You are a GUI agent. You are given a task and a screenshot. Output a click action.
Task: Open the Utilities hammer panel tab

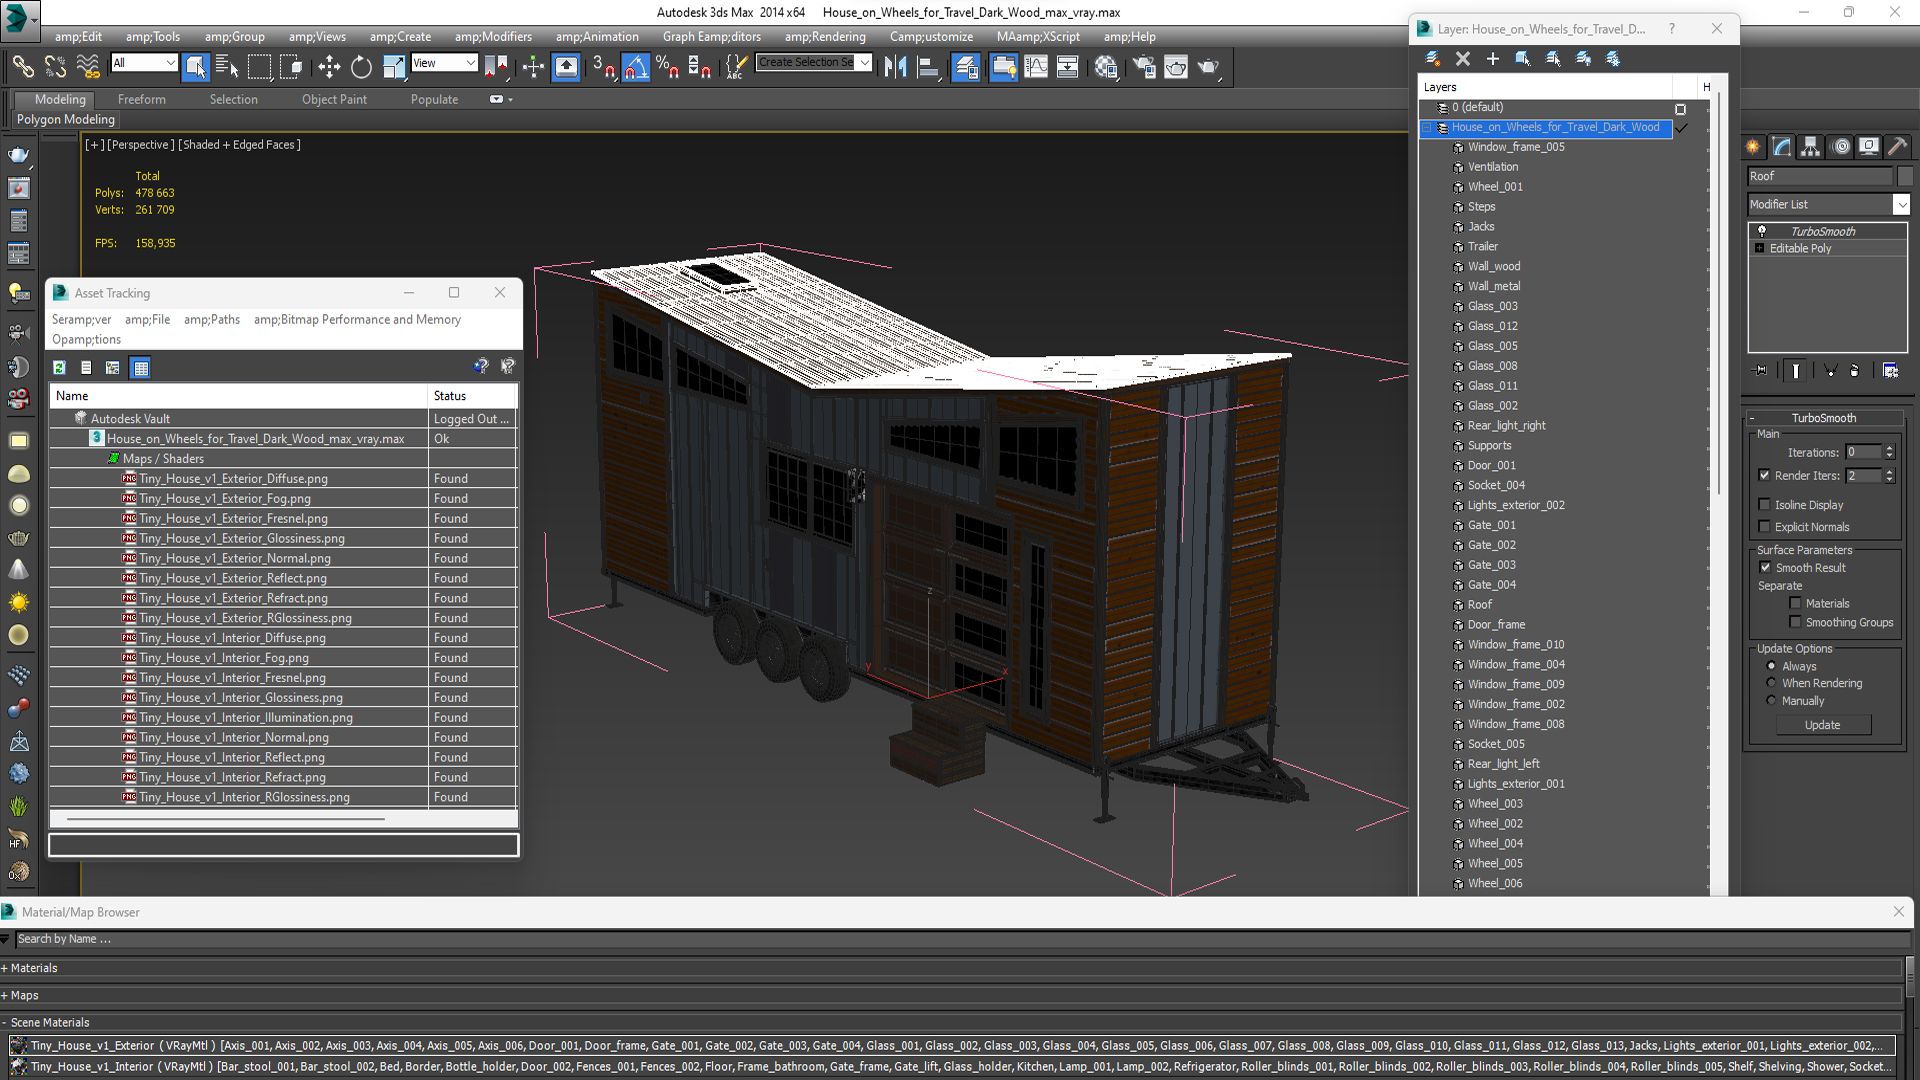click(x=1898, y=147)
